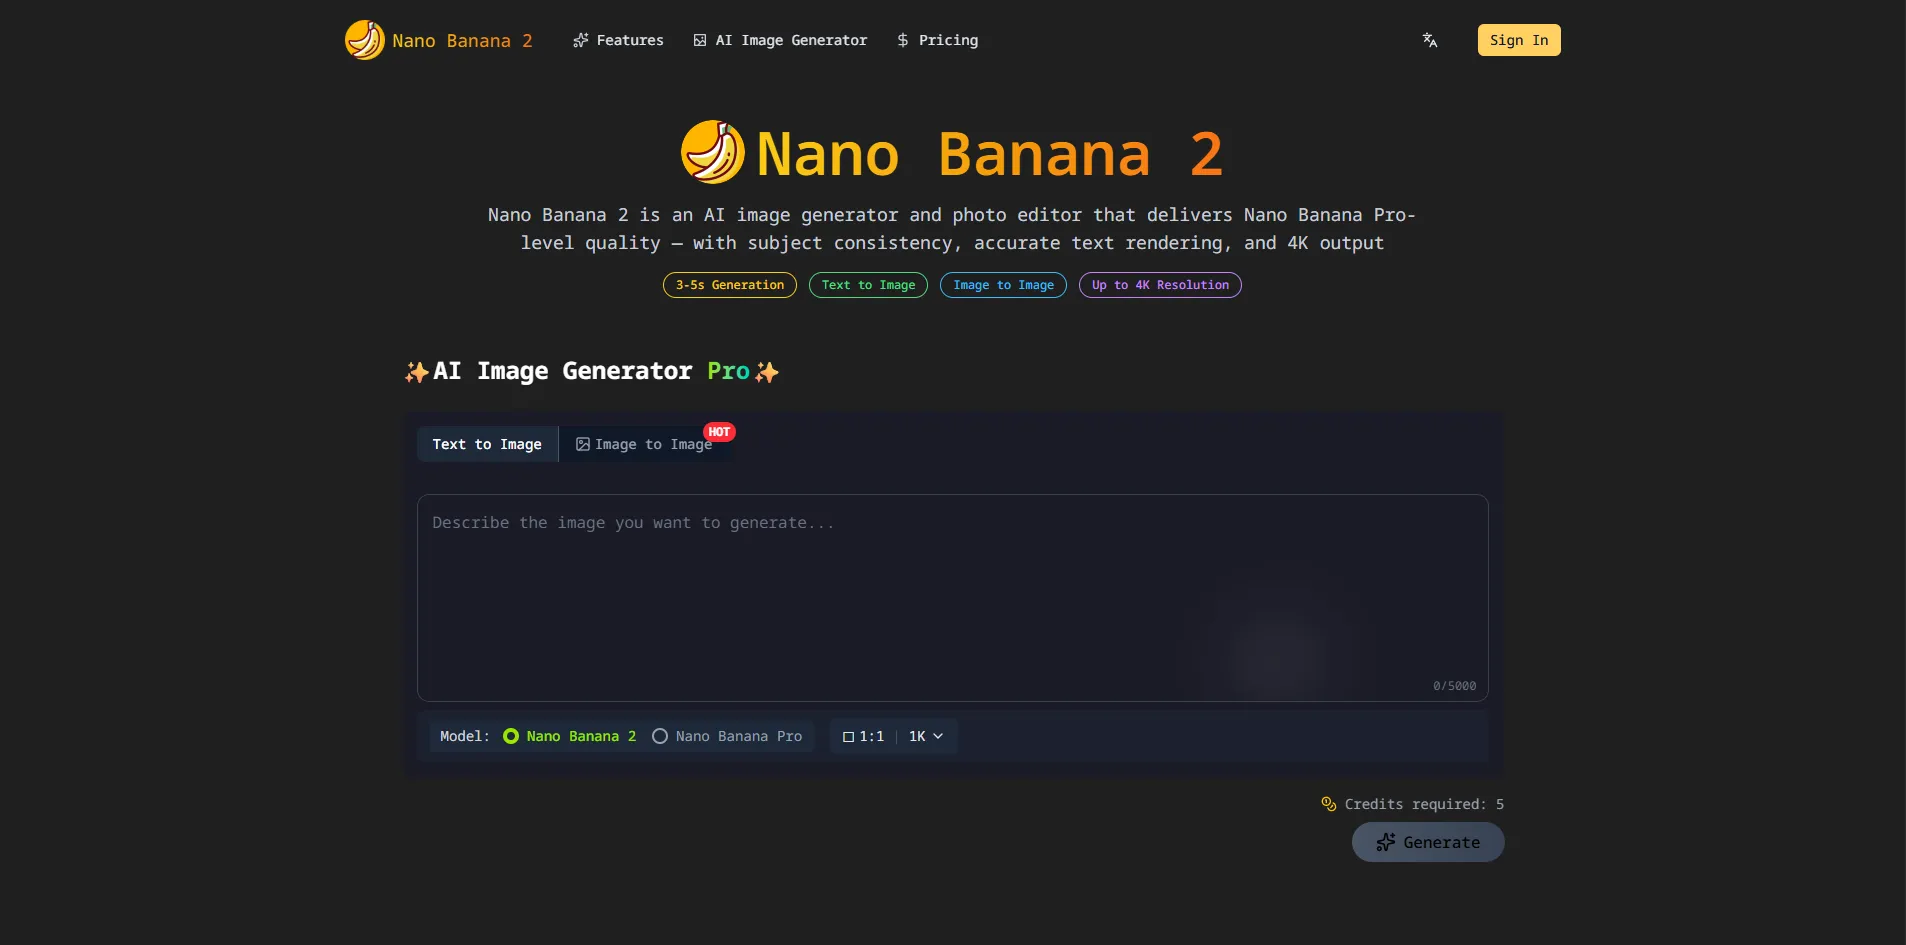Open the Pricing nav item
Viewport: 1906px width, 945px height.
pyautogui.click(x=937, y=40)
